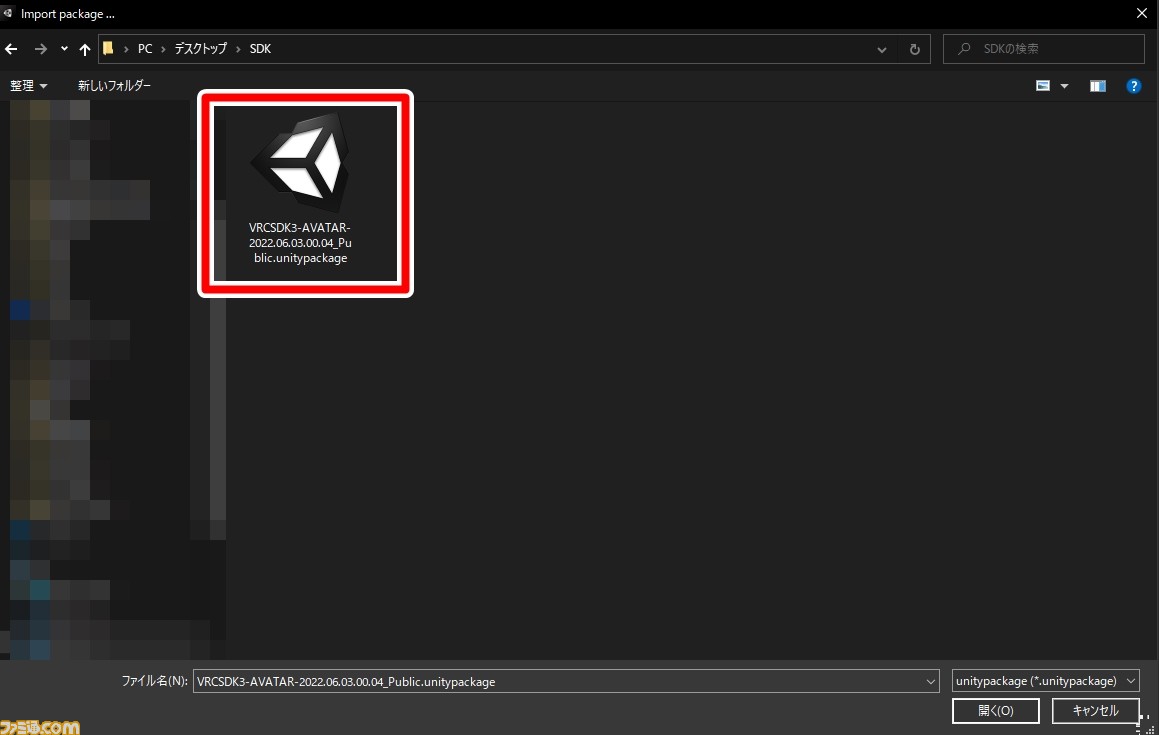
Task: Expand chevron after PC in breadcrumb
Action: tap(163, 49)
